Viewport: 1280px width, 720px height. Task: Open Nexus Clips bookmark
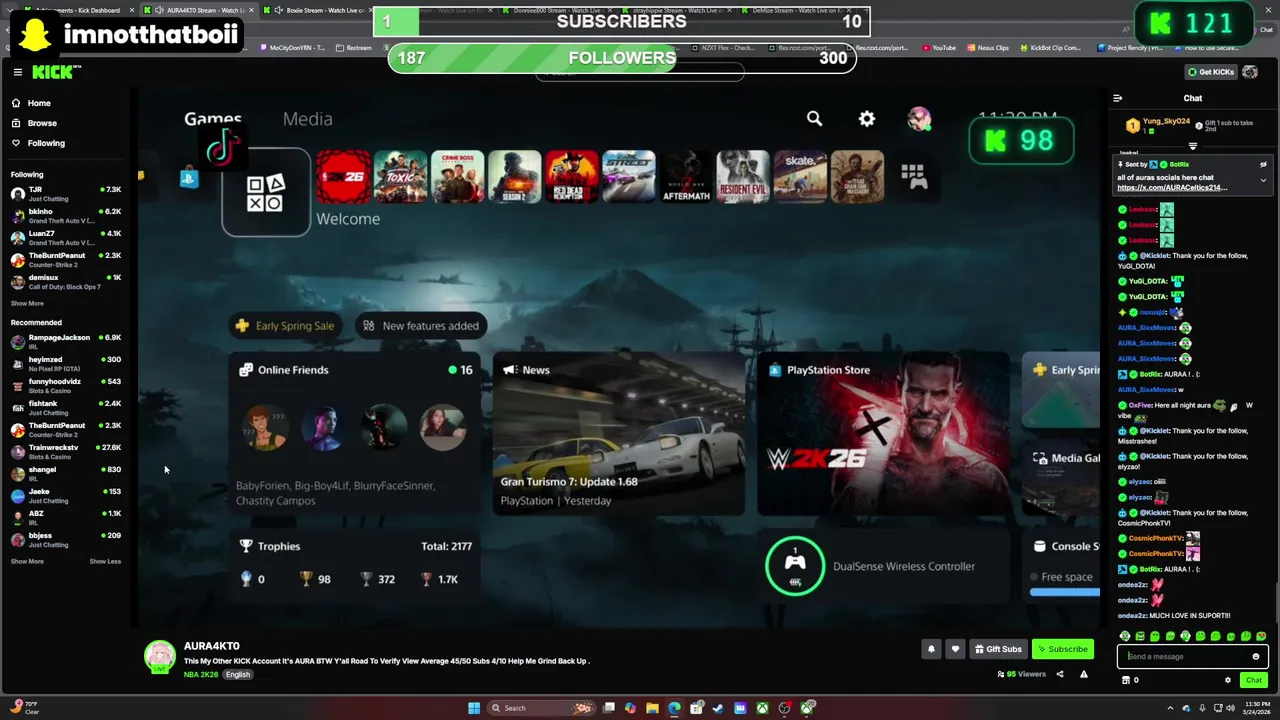(989, 47)
